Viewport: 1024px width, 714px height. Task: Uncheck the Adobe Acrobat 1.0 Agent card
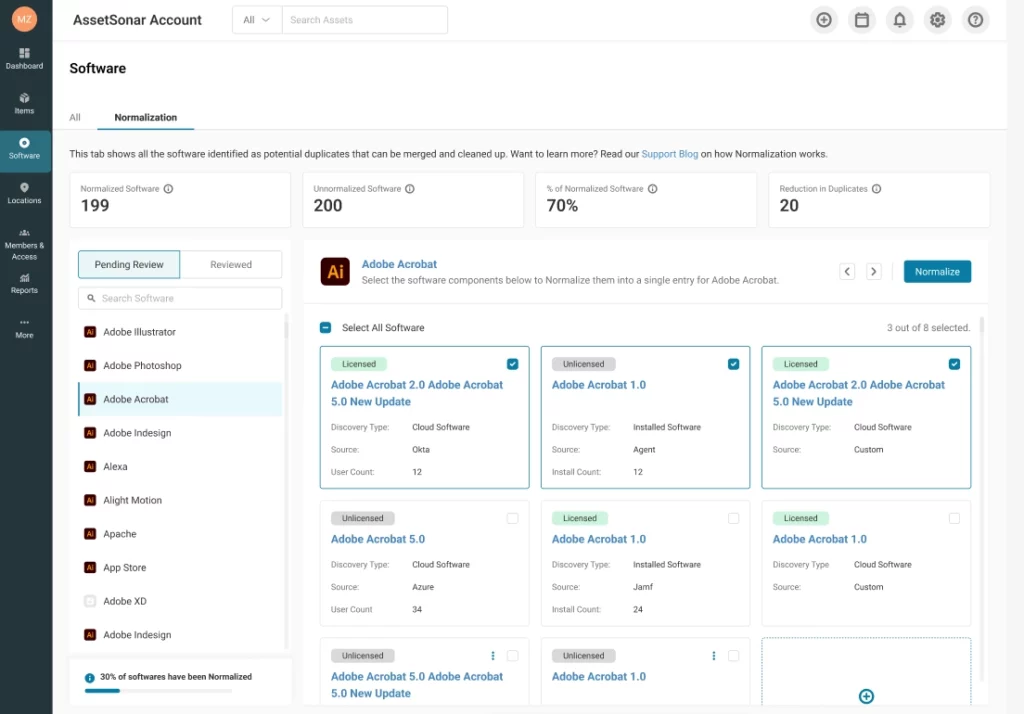pyautogui.click(x=733, y=364)
